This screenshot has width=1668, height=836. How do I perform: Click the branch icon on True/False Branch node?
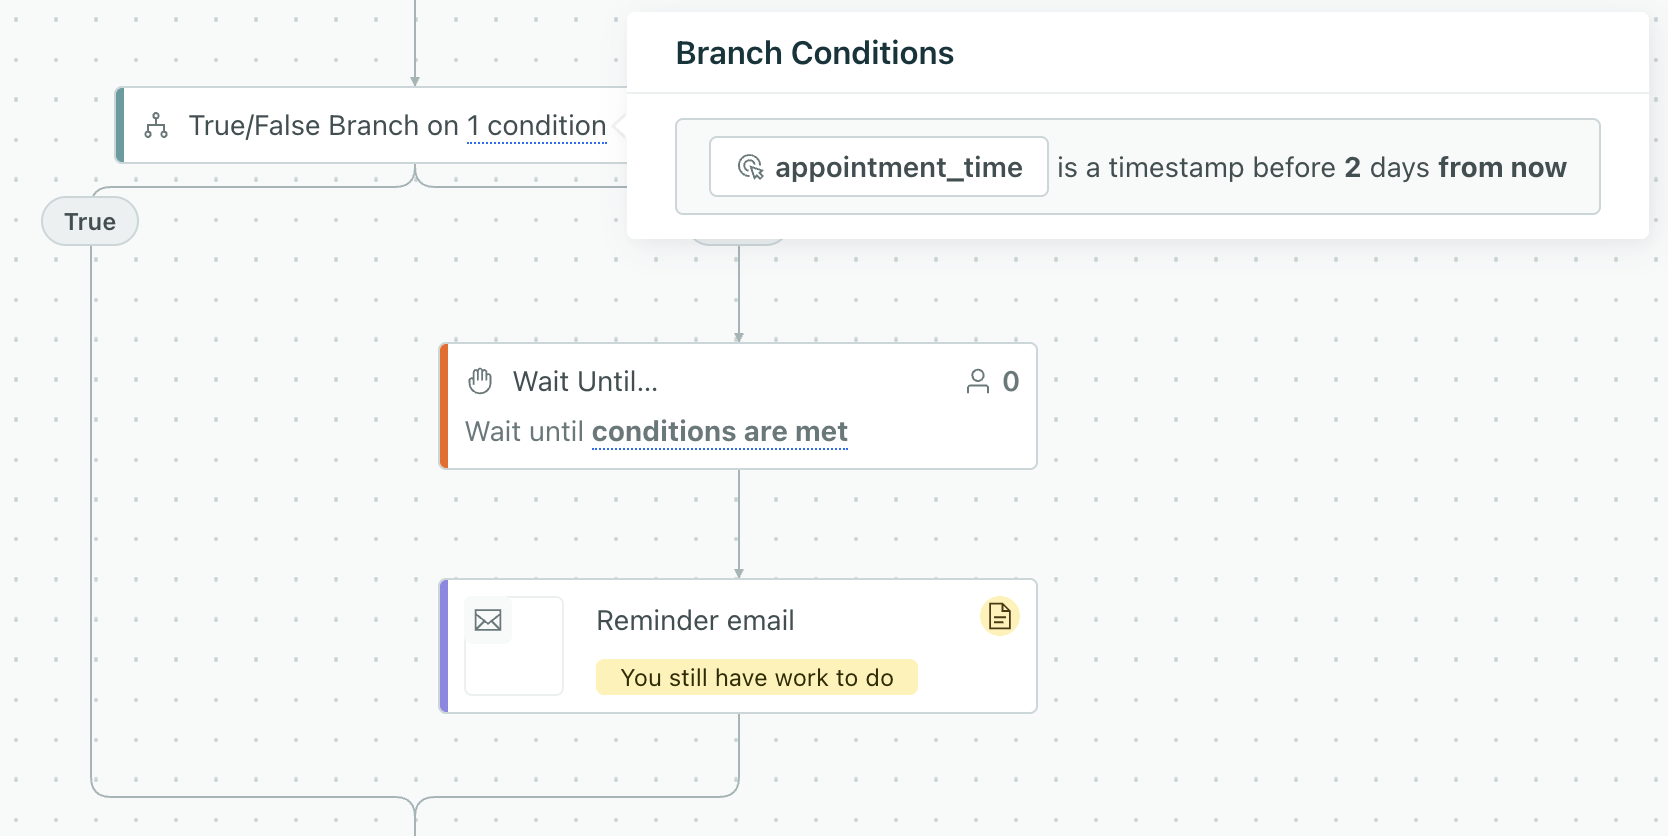click(x=155, y=125)
